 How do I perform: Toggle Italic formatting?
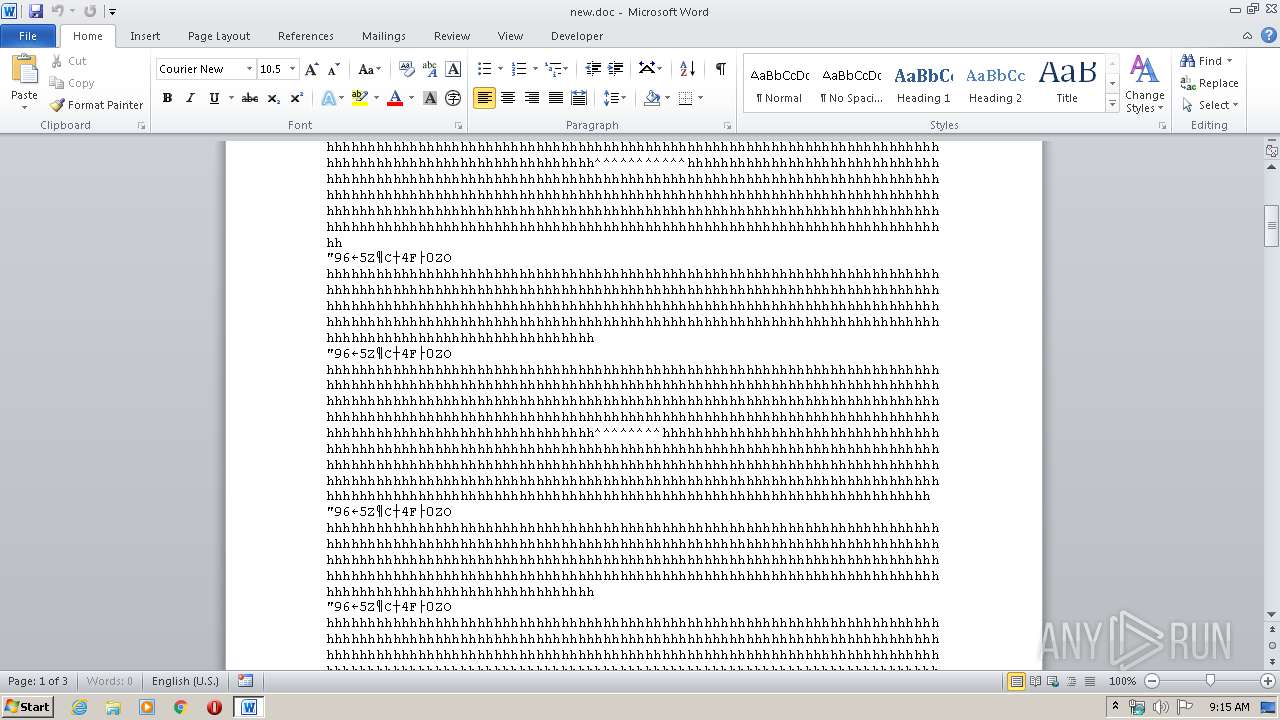pyautogui.click(x=190, y=98)
